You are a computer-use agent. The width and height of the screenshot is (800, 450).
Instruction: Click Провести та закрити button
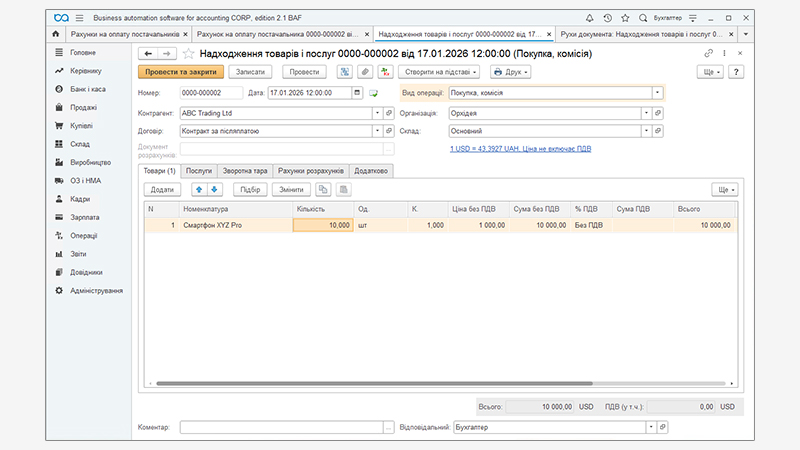(180, 72)
